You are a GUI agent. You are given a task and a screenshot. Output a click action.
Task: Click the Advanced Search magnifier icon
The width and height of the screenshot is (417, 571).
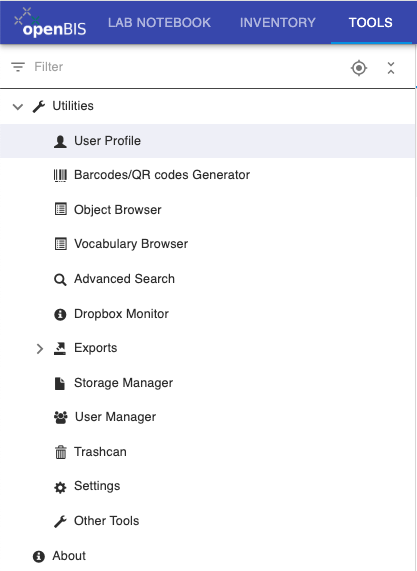pyautogui.click(x=60, y=280)
